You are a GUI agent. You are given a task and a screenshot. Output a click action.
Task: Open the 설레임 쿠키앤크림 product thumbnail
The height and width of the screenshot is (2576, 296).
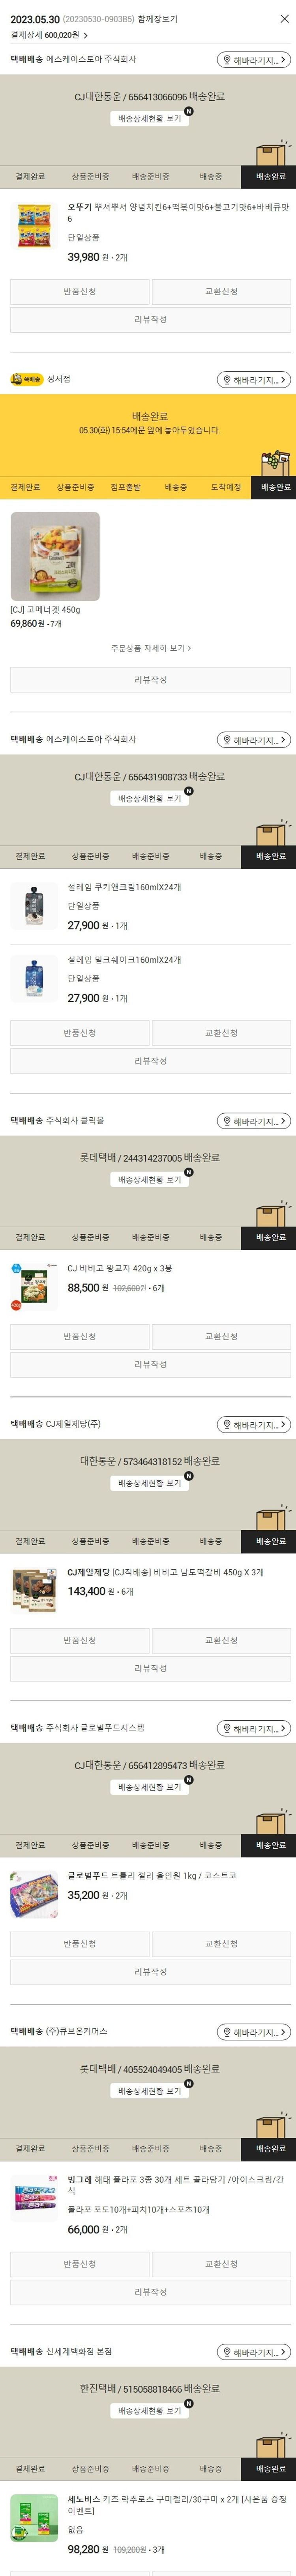pos(34,906)
